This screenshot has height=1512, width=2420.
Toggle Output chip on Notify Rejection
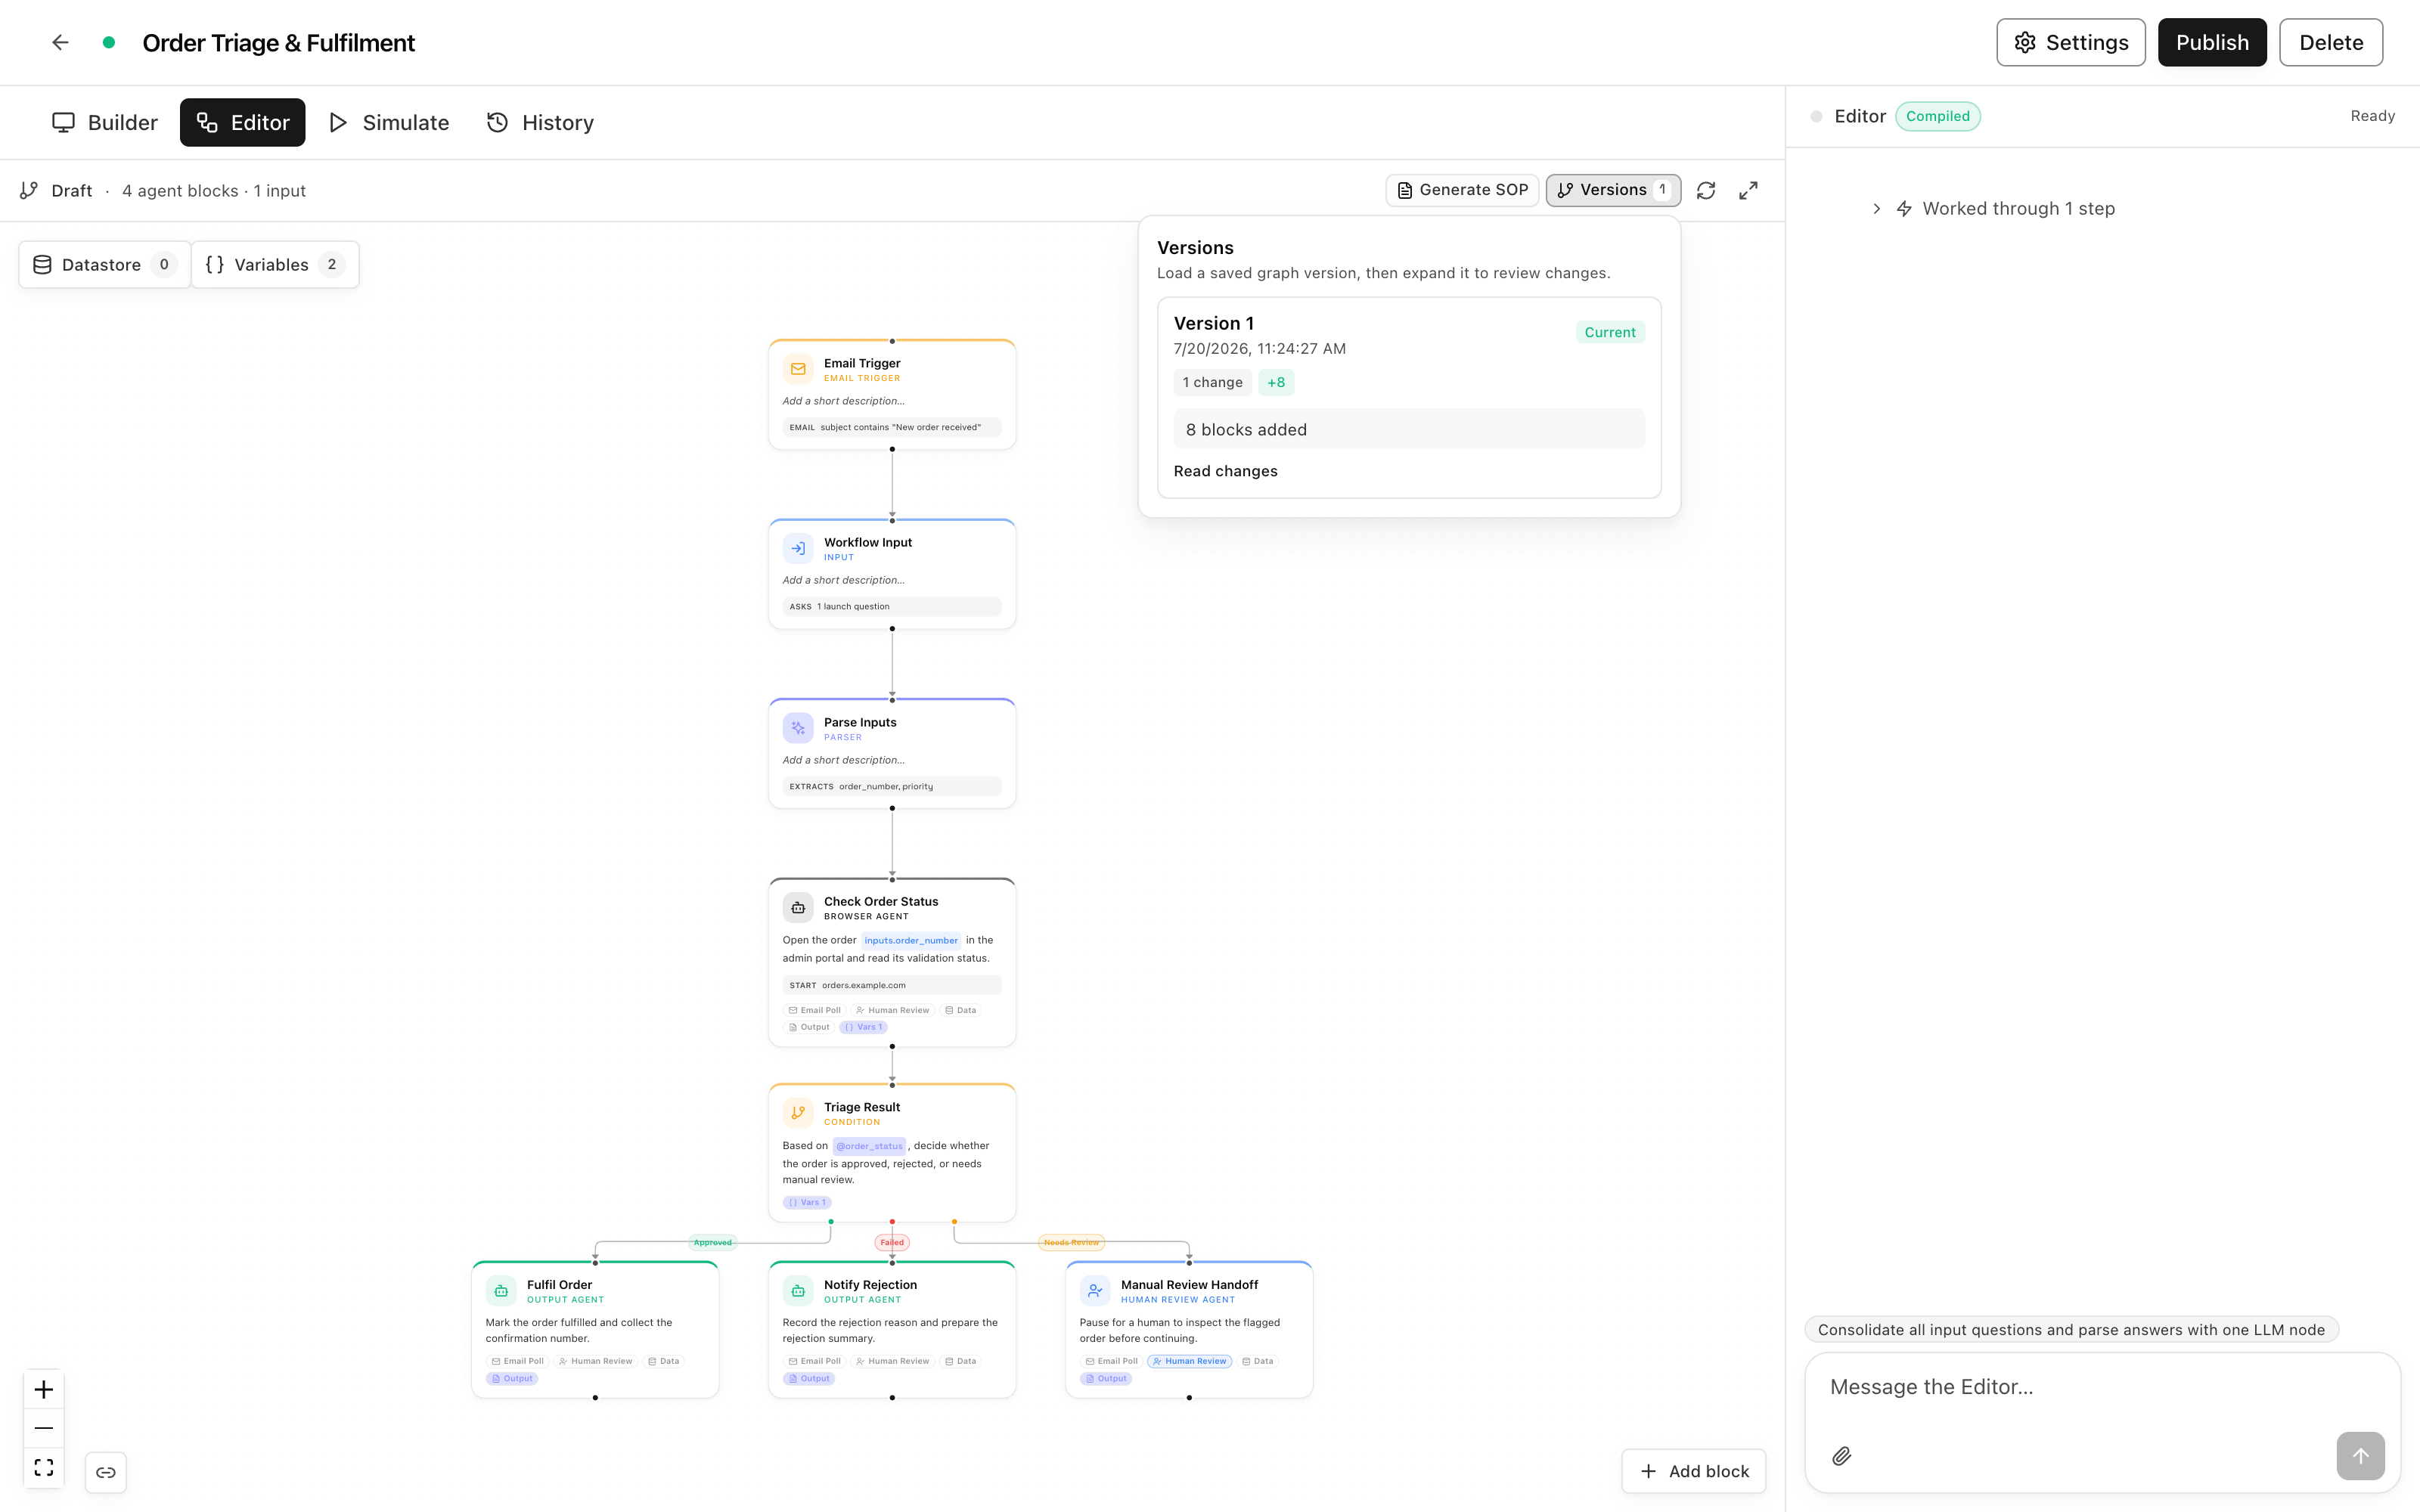pyautogui.click(x=809, y=1378)
